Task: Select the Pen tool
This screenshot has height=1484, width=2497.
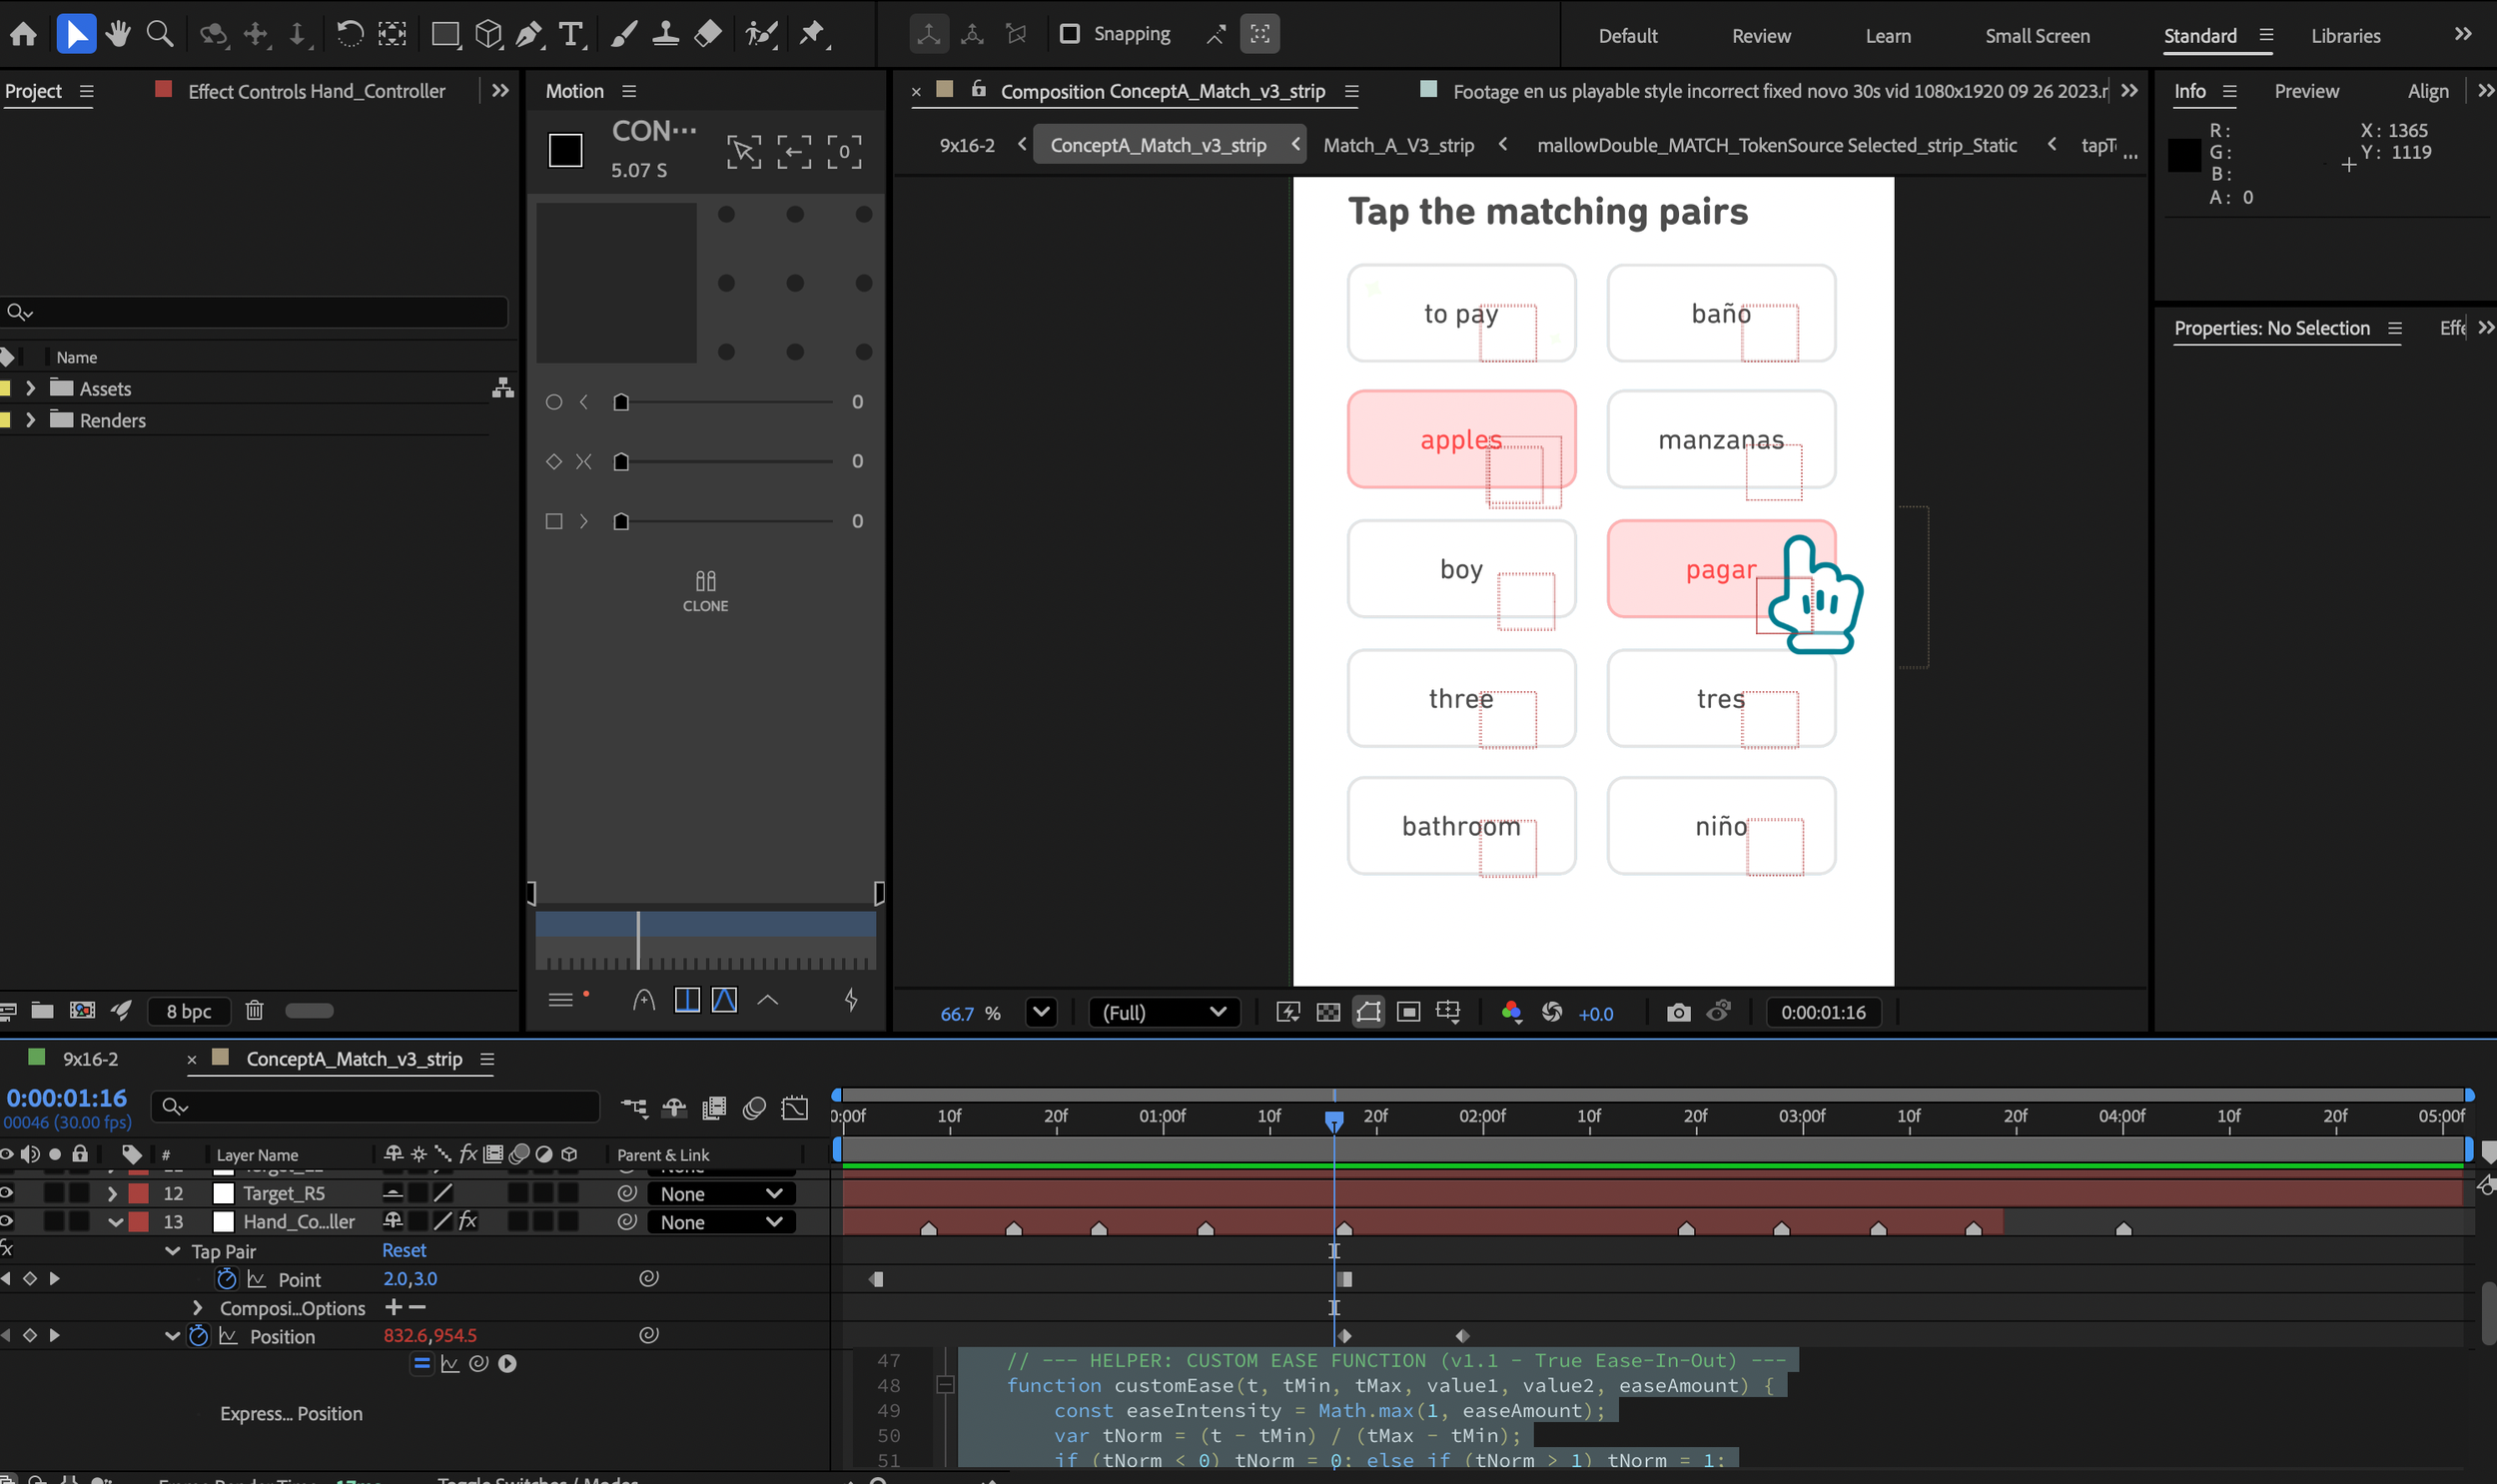Action: tap(529, 34)
